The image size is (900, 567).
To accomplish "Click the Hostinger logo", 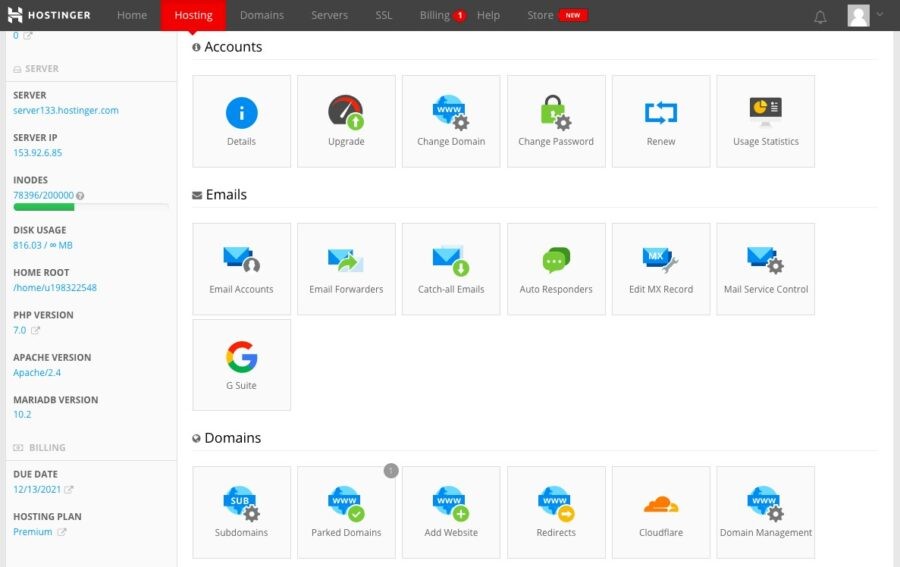I will pyautogui.click(x=49, y=15).
